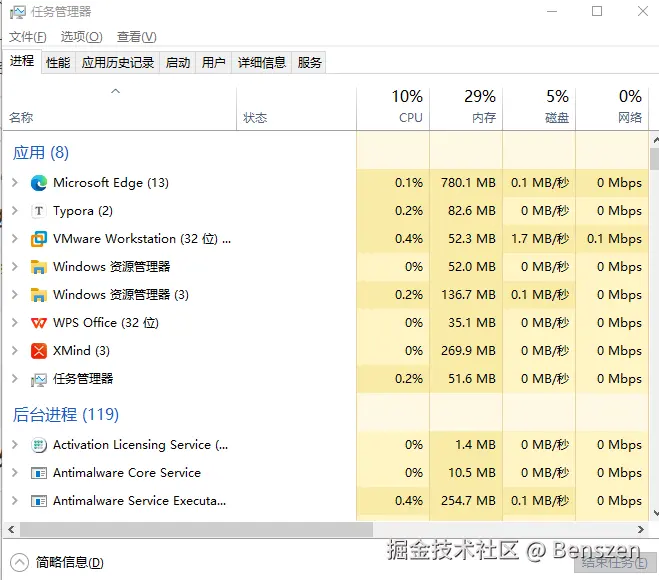Viewport: 659px width, 580px height.
Task: Click the WPS Office icon
Action: 39,323
